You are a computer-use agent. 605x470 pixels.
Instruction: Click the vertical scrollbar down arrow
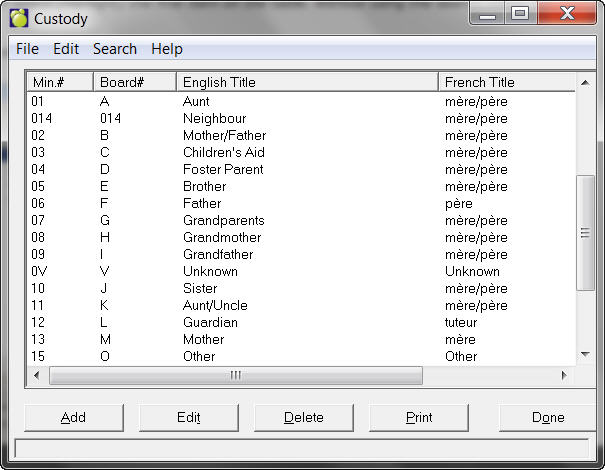tap(584, 354)
